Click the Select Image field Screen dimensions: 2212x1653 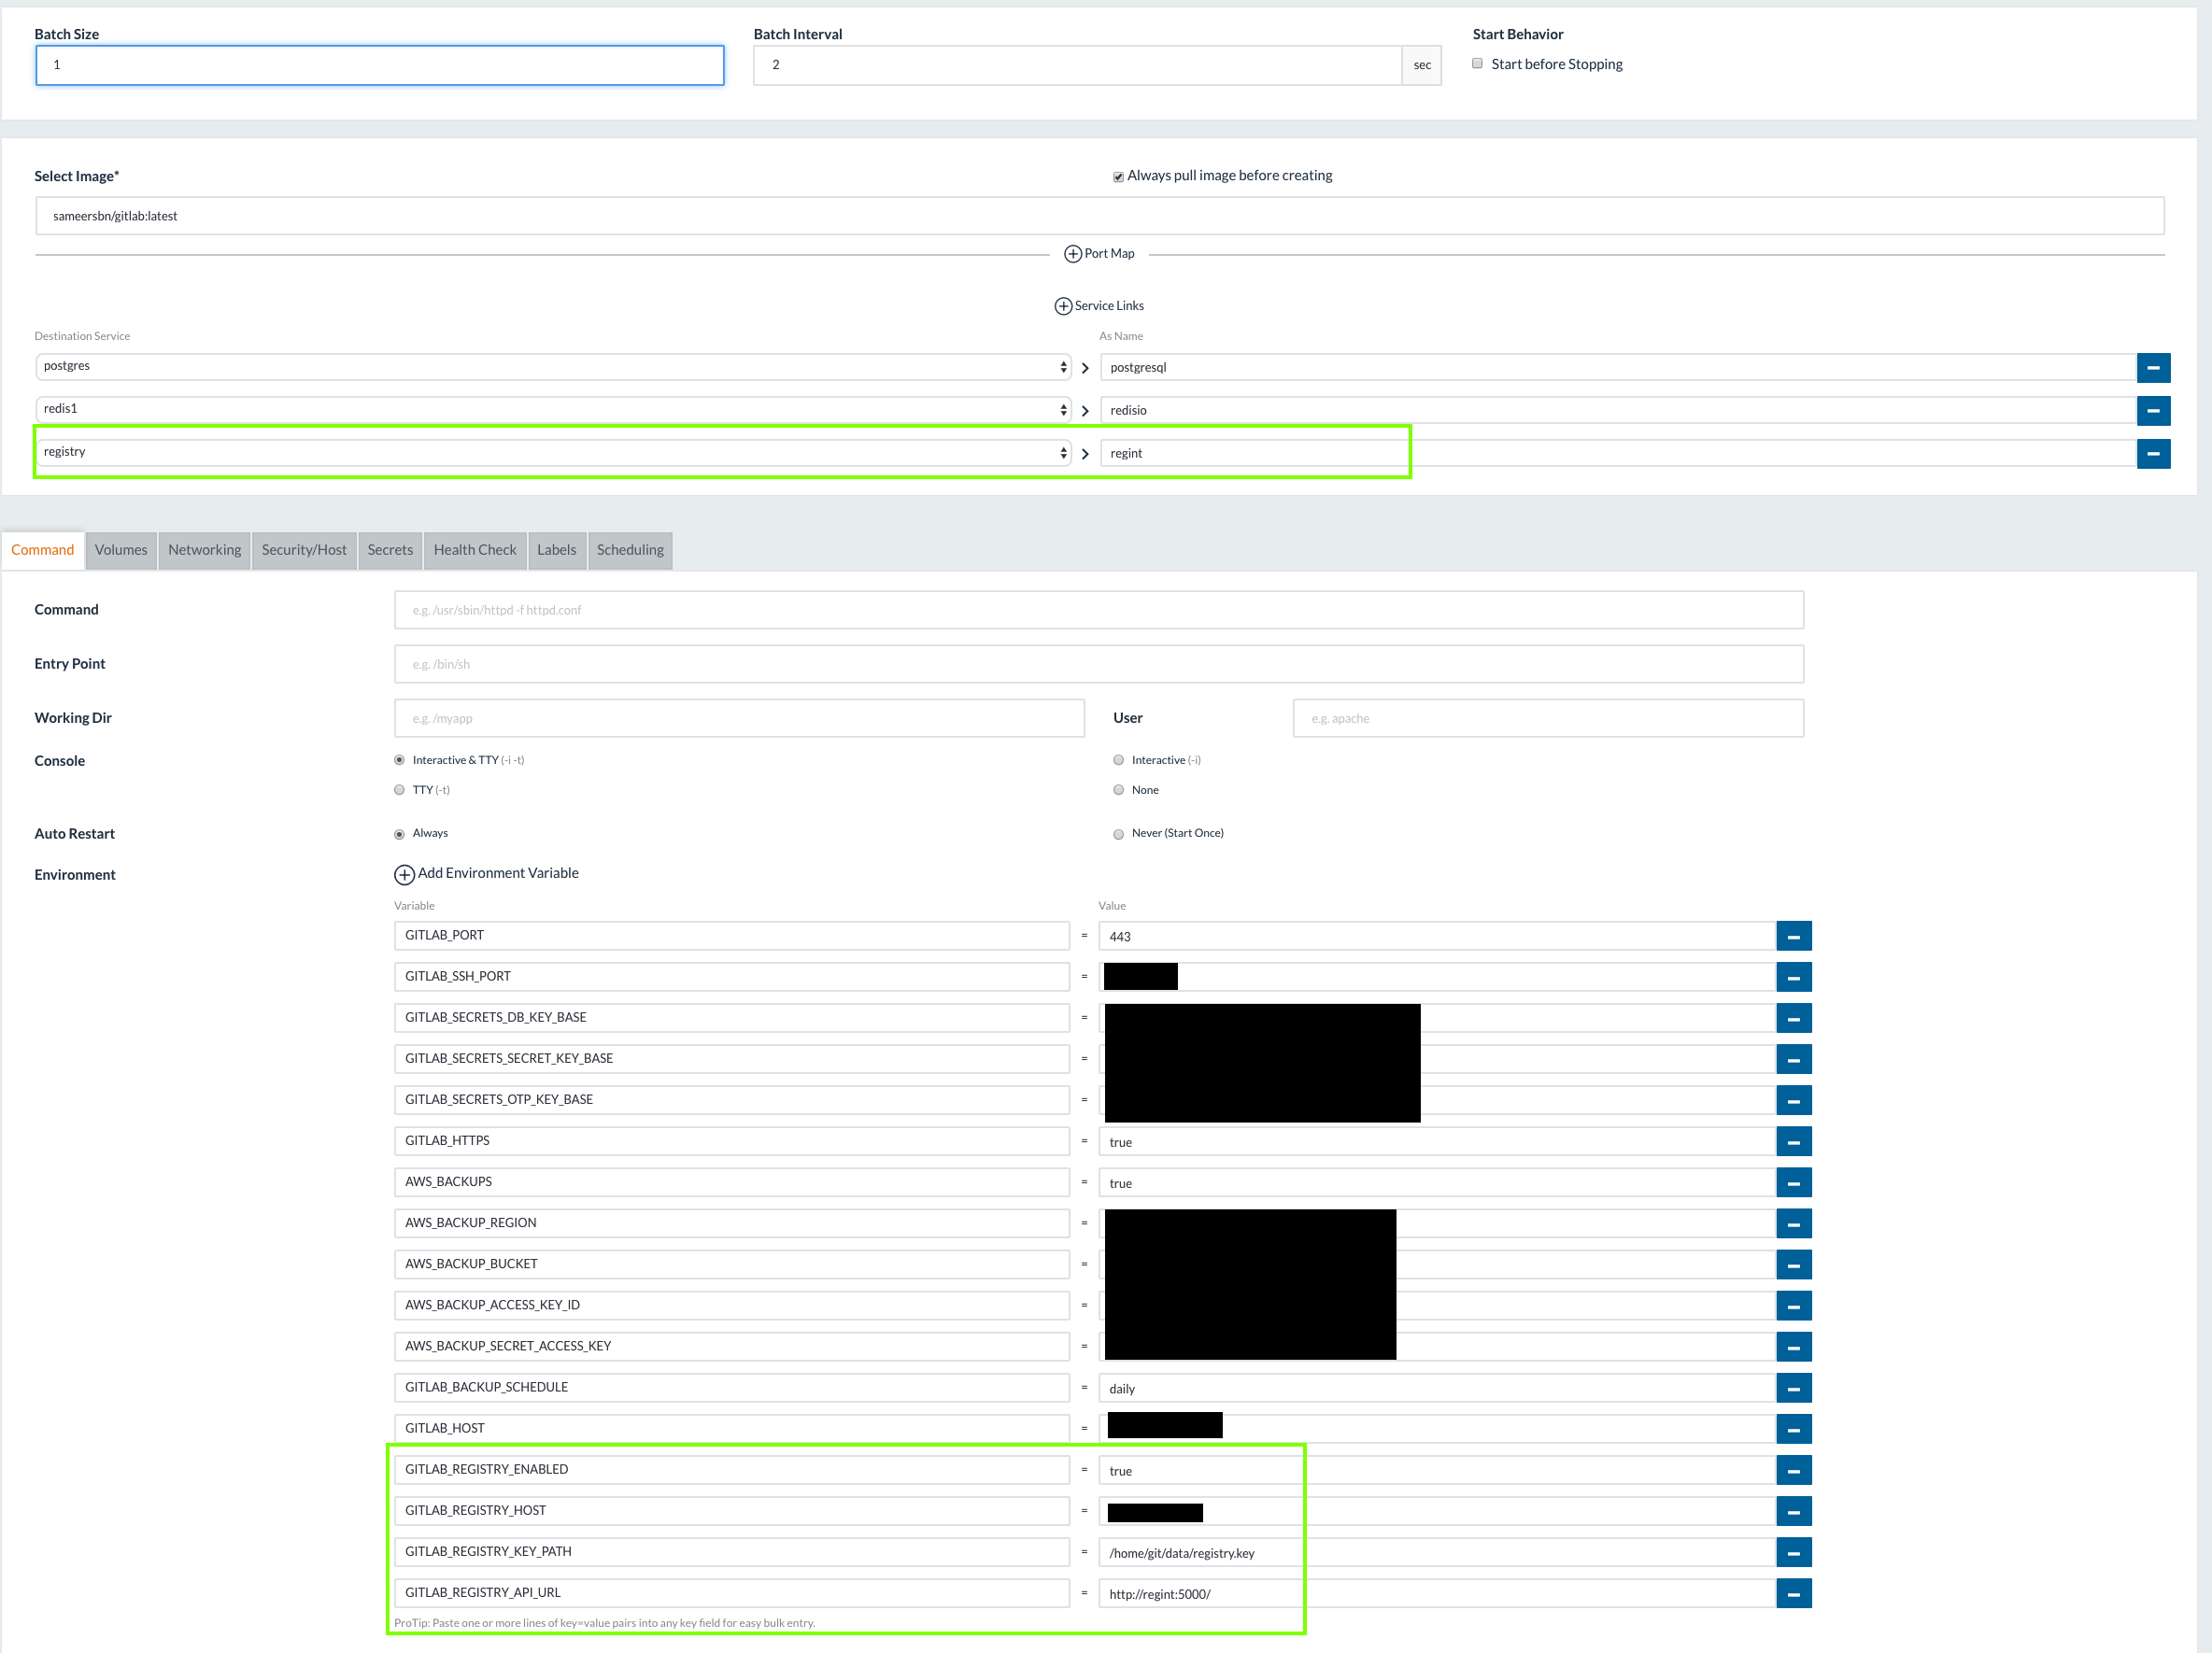[x=1100, y=216]
